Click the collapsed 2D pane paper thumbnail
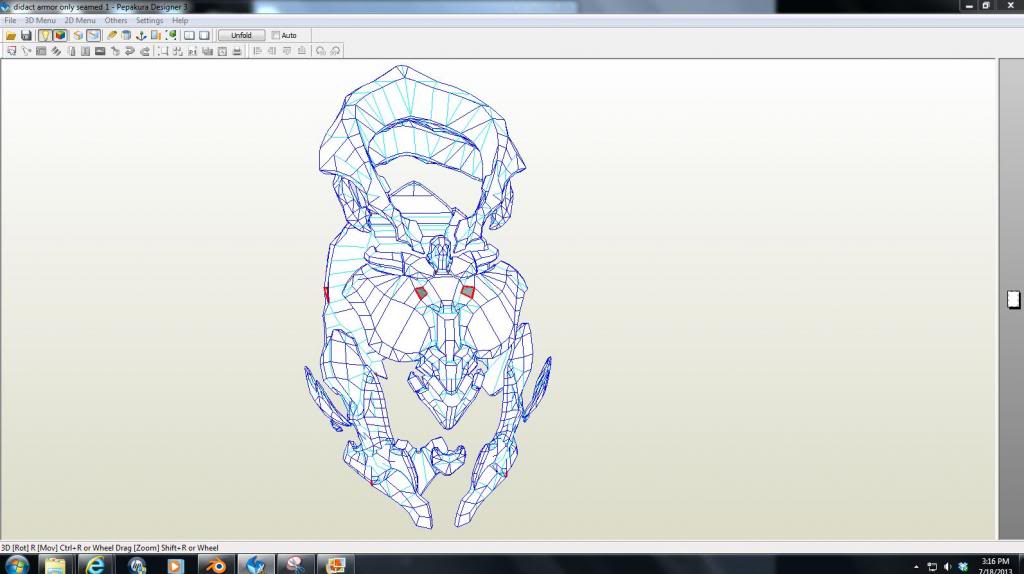 (1013, 299)
